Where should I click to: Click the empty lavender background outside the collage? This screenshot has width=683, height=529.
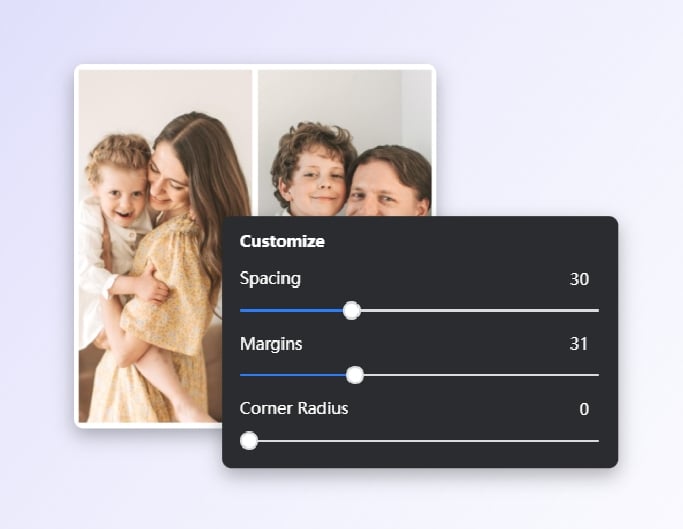560,100
